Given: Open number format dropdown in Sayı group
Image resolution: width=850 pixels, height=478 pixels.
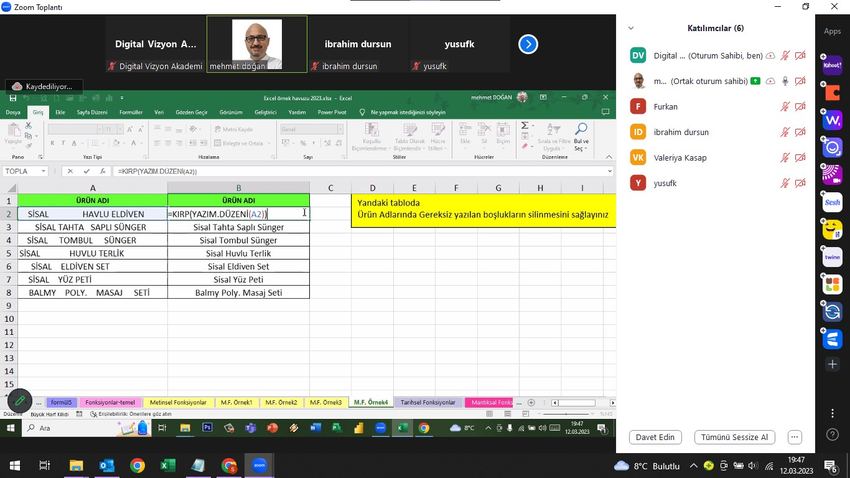Looking at the screenshot, I should point(340,129).
